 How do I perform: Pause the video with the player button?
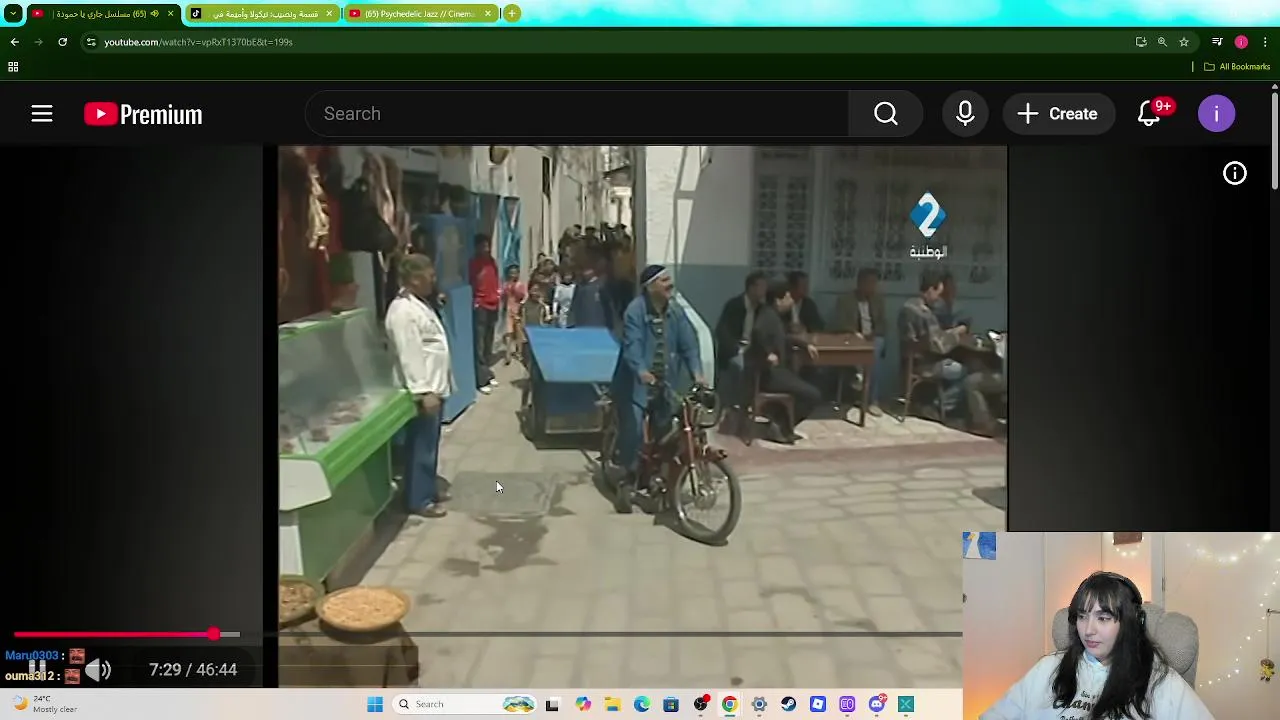pyautogui.click(x=37, y=669)
